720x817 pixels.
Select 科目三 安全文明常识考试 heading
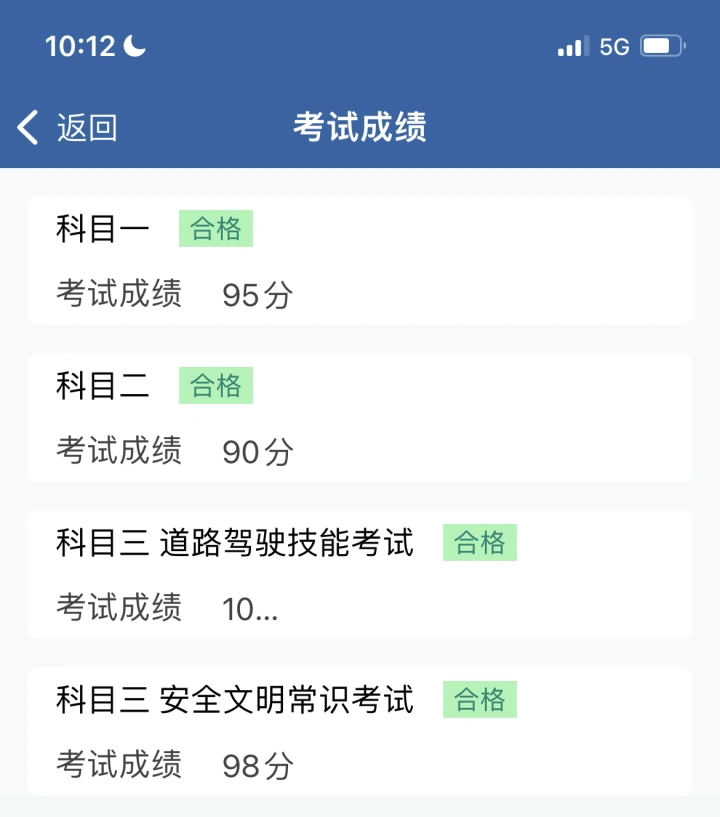(235, 699)
